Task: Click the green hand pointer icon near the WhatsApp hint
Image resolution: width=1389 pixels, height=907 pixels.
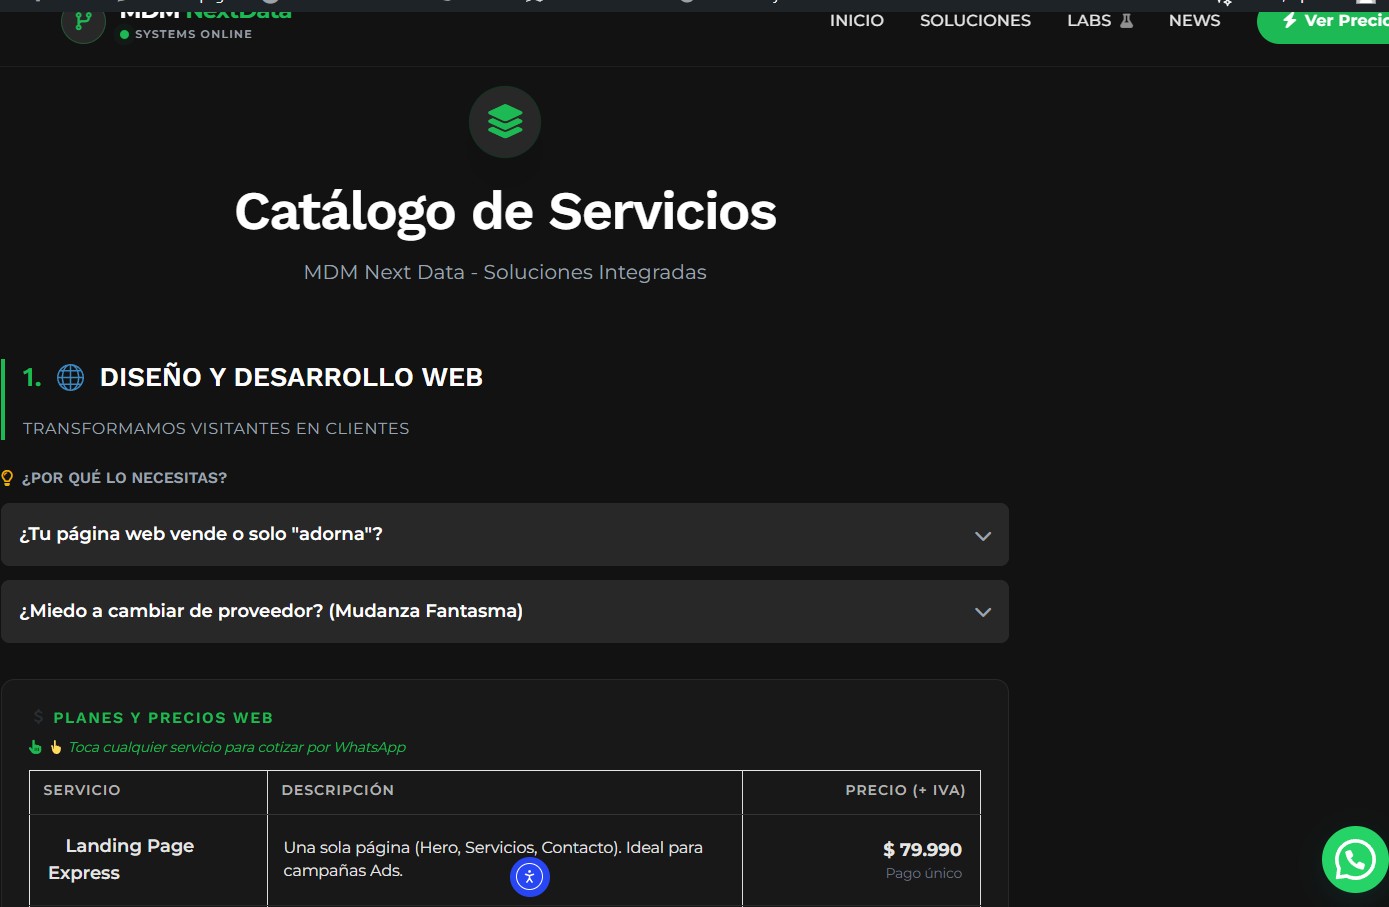Action: (36, 747)
